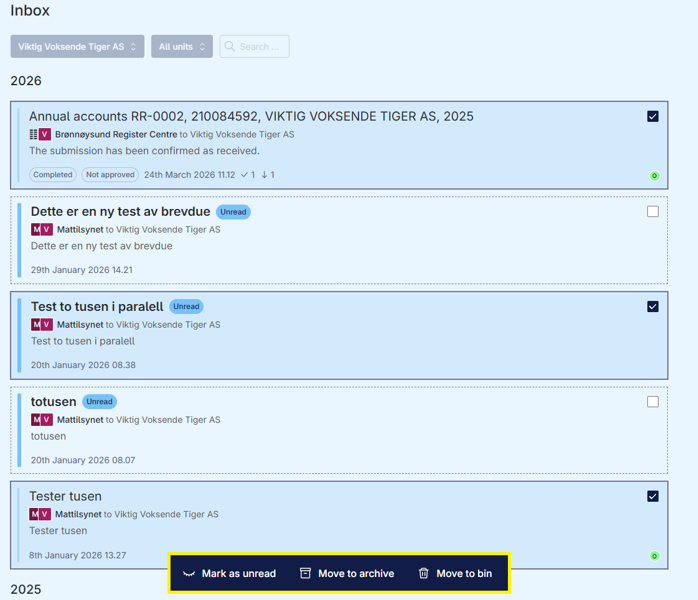This screenshot has width=698, height=600.
Task: Open the Dette er en ny test av brevdue message
Action: coord(120,211)
